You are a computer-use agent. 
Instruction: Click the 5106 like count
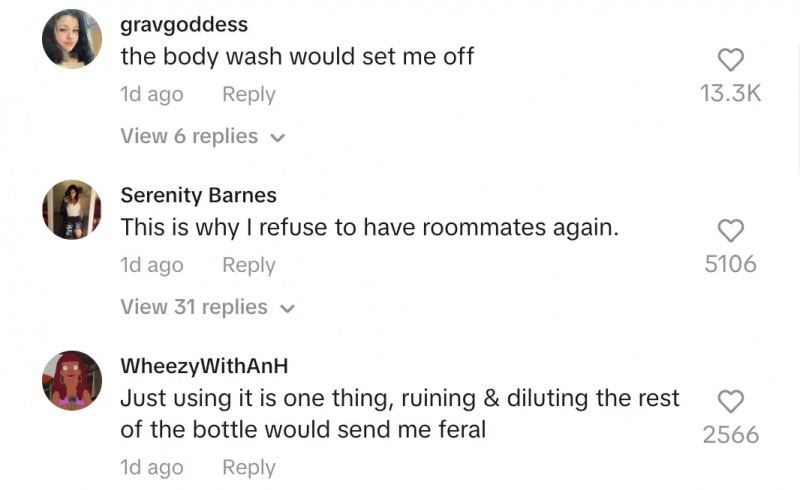pyautogui.click(x=730, y=264)
